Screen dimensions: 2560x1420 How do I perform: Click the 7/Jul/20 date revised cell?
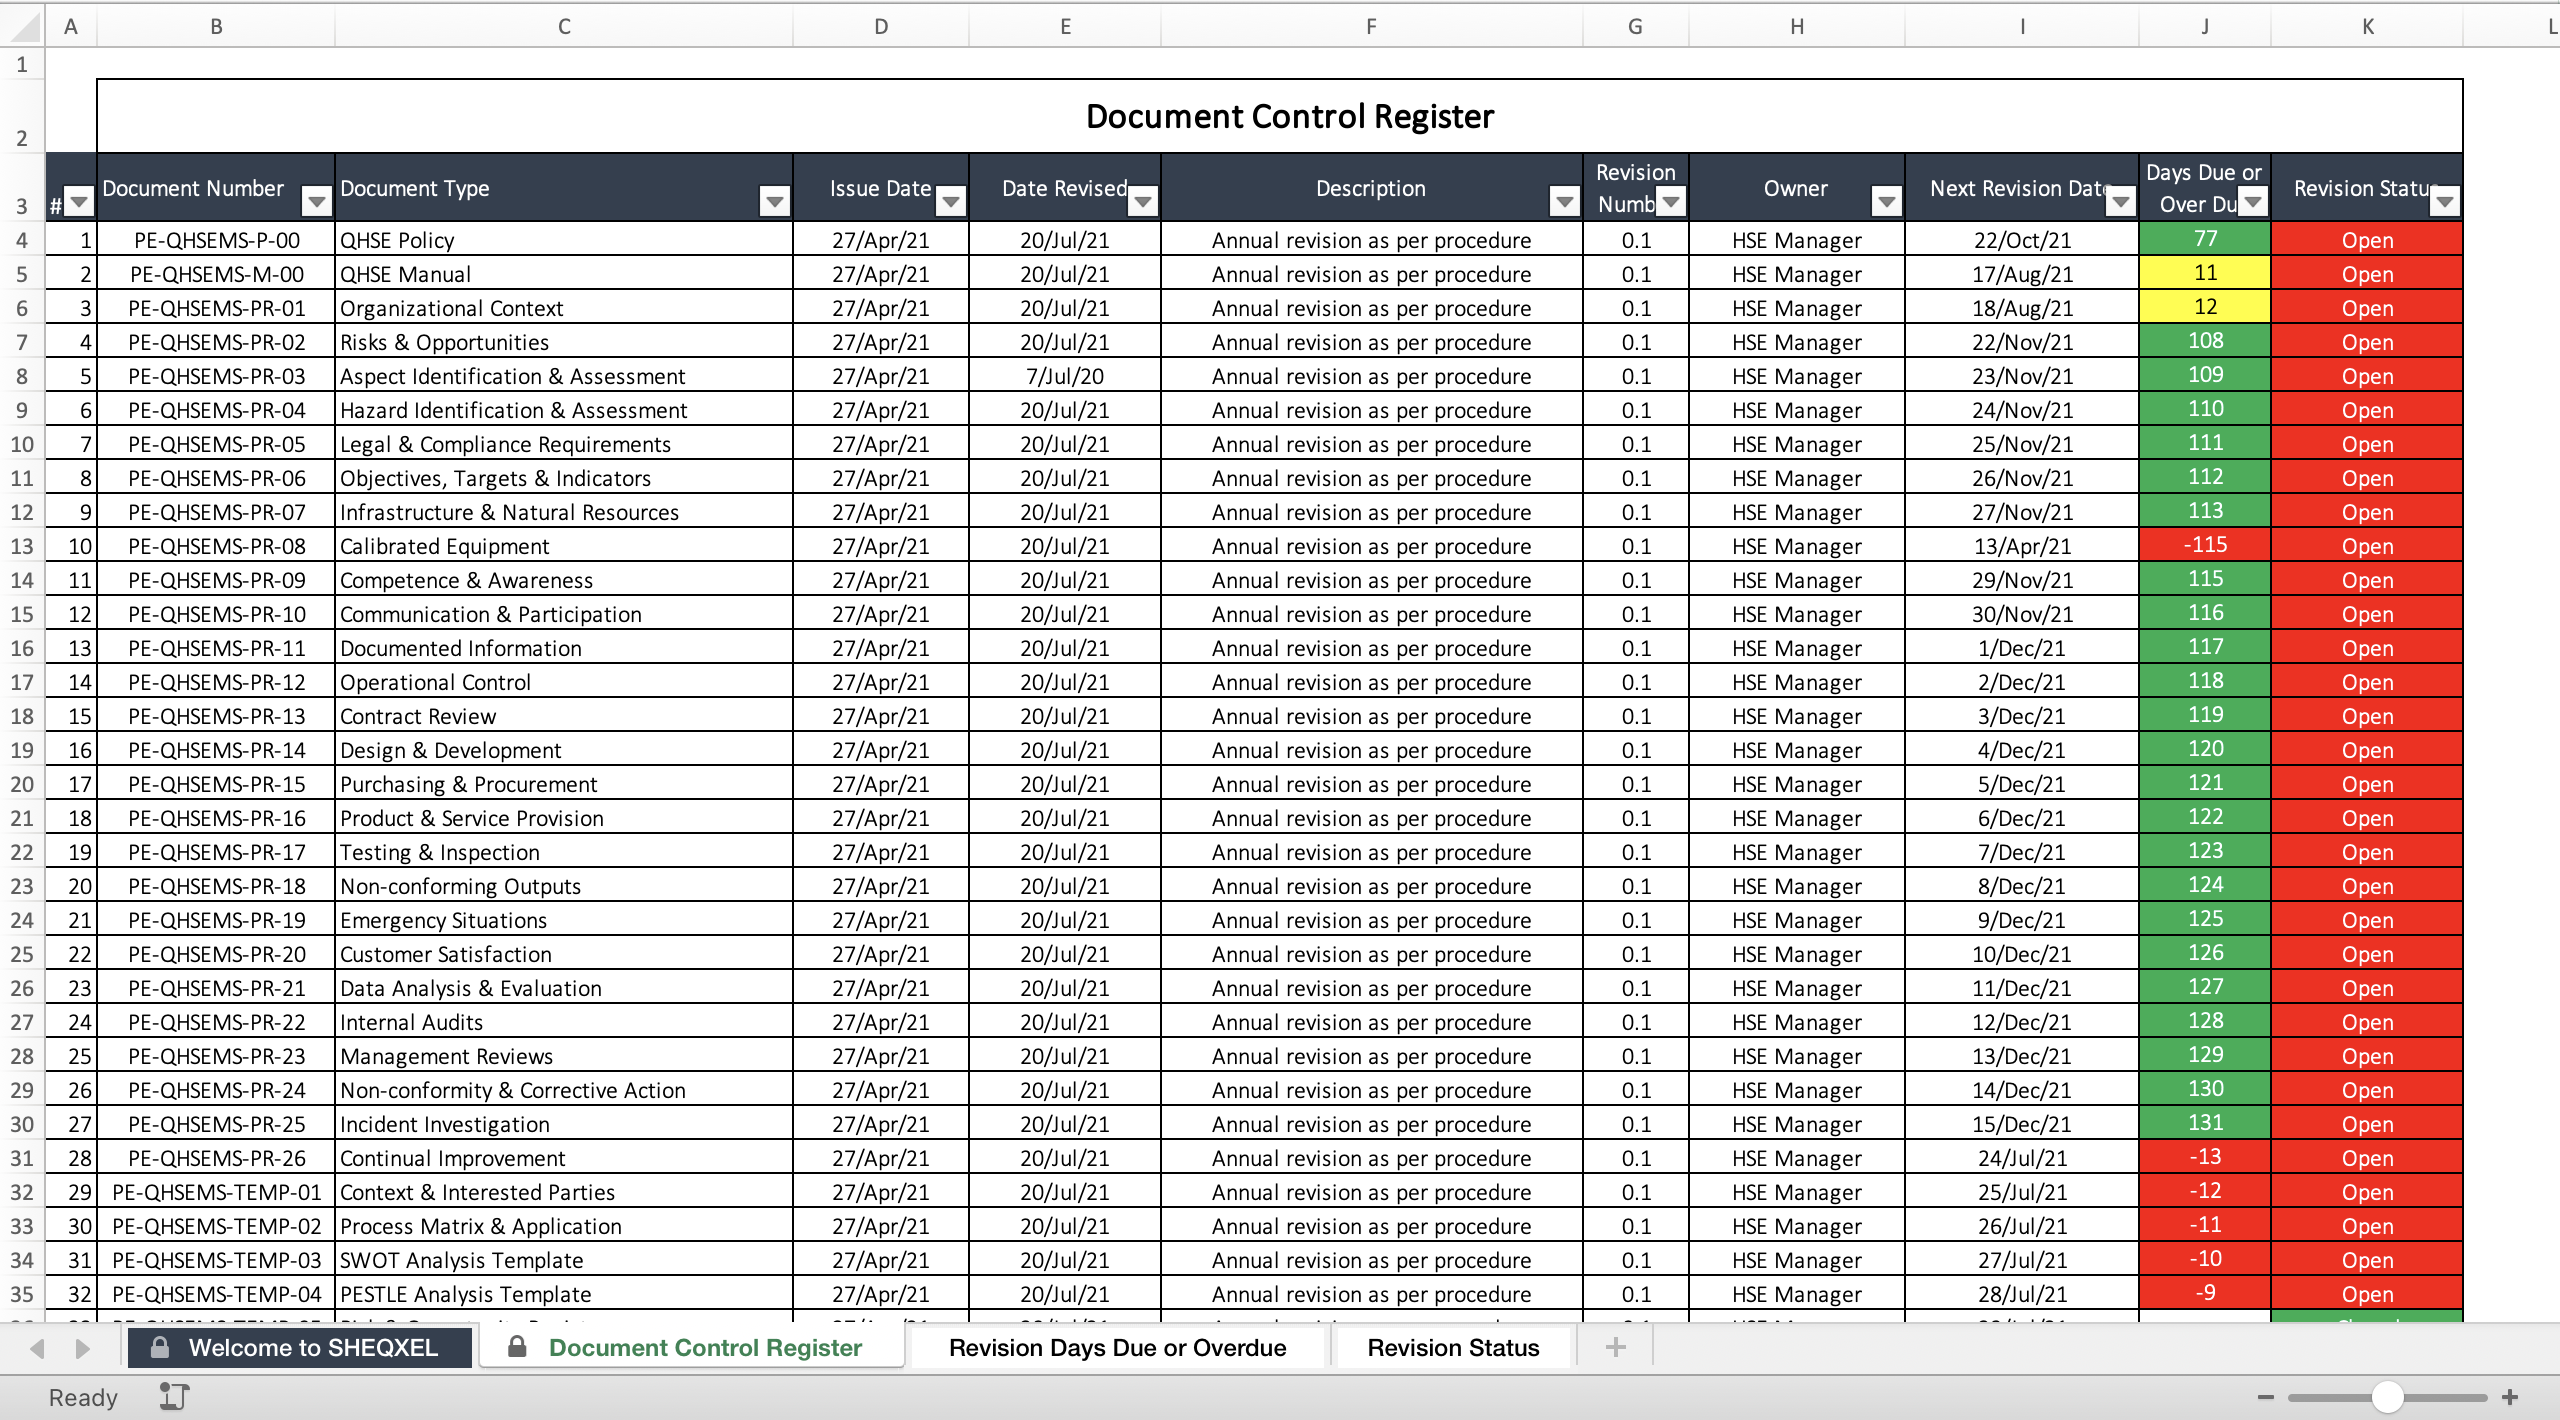1065,376
